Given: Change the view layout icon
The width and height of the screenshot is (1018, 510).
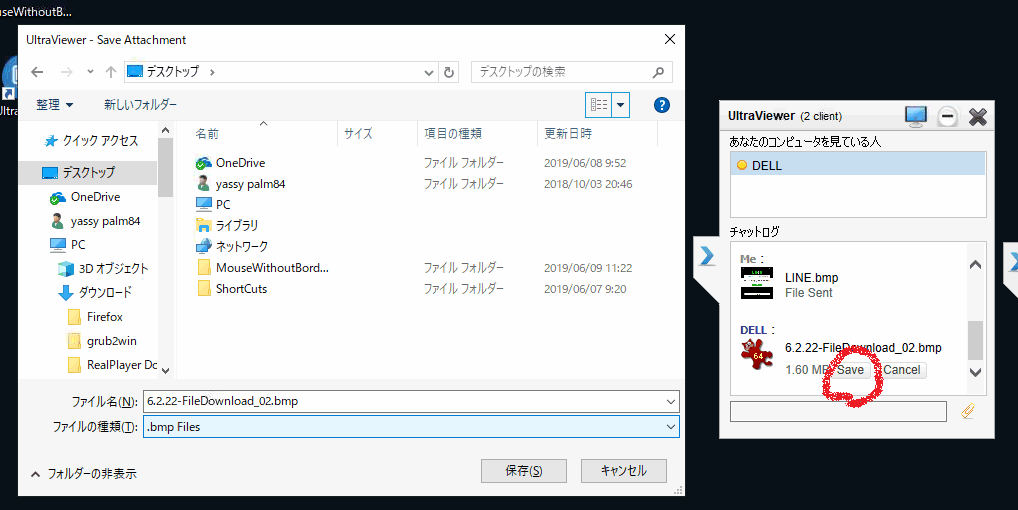Looking at the screenshot, I should 599,104.
